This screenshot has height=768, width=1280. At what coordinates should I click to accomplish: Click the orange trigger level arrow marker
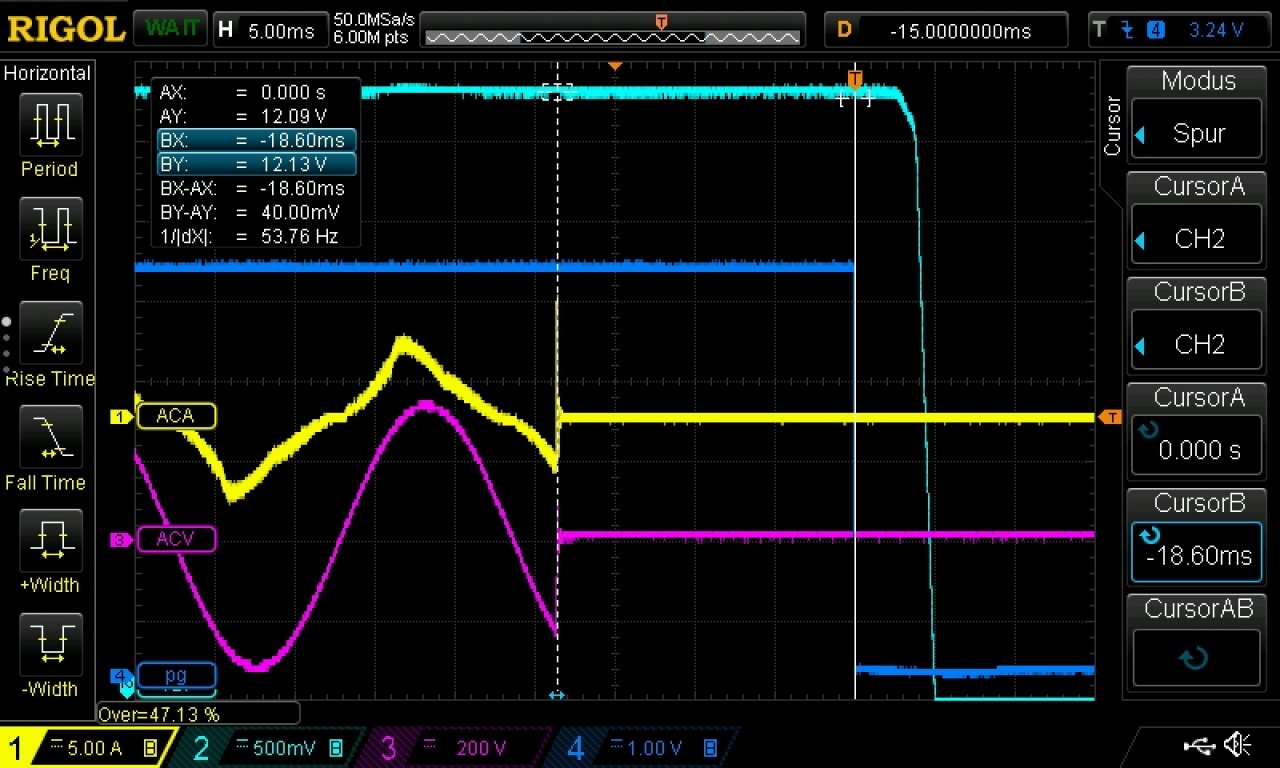(x=1110, y=417)
